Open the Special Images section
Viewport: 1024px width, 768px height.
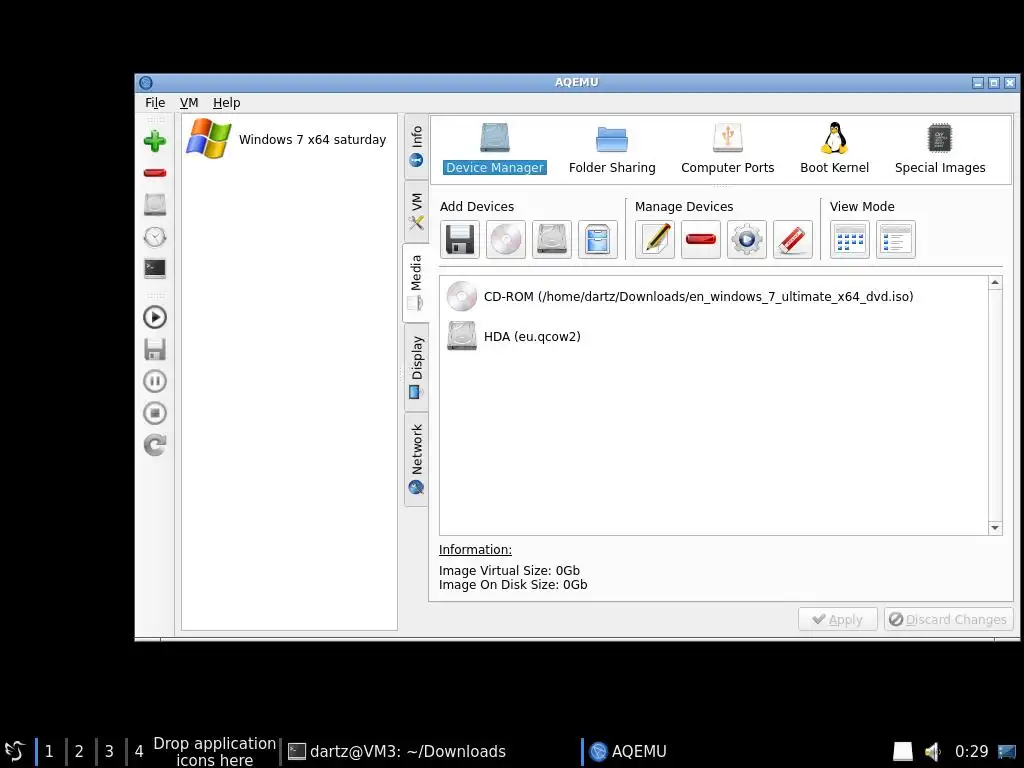point(940,149)
